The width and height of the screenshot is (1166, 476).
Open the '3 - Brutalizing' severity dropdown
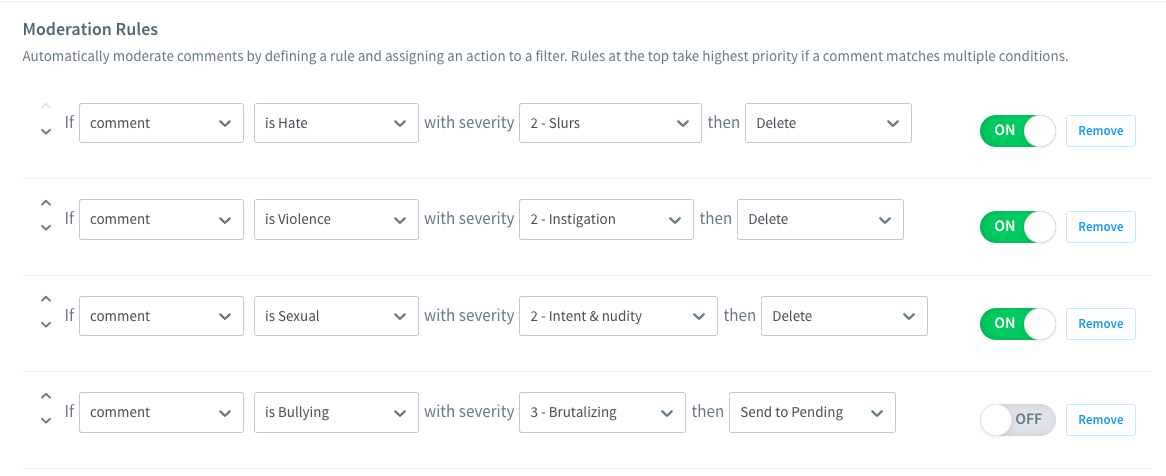pos(601,412)
